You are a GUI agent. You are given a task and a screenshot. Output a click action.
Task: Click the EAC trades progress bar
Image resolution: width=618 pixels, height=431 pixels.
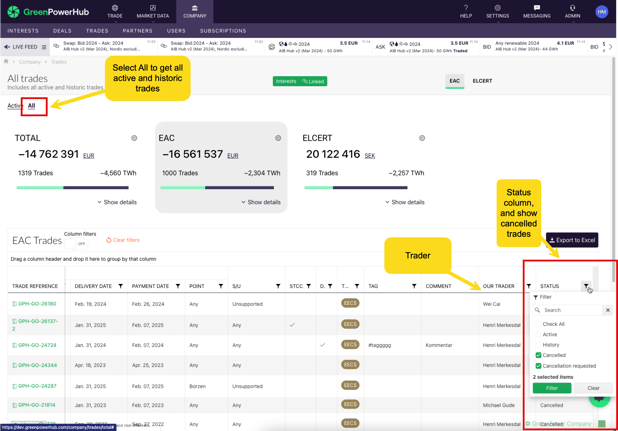pyautogui.click(x=217, y=188)
